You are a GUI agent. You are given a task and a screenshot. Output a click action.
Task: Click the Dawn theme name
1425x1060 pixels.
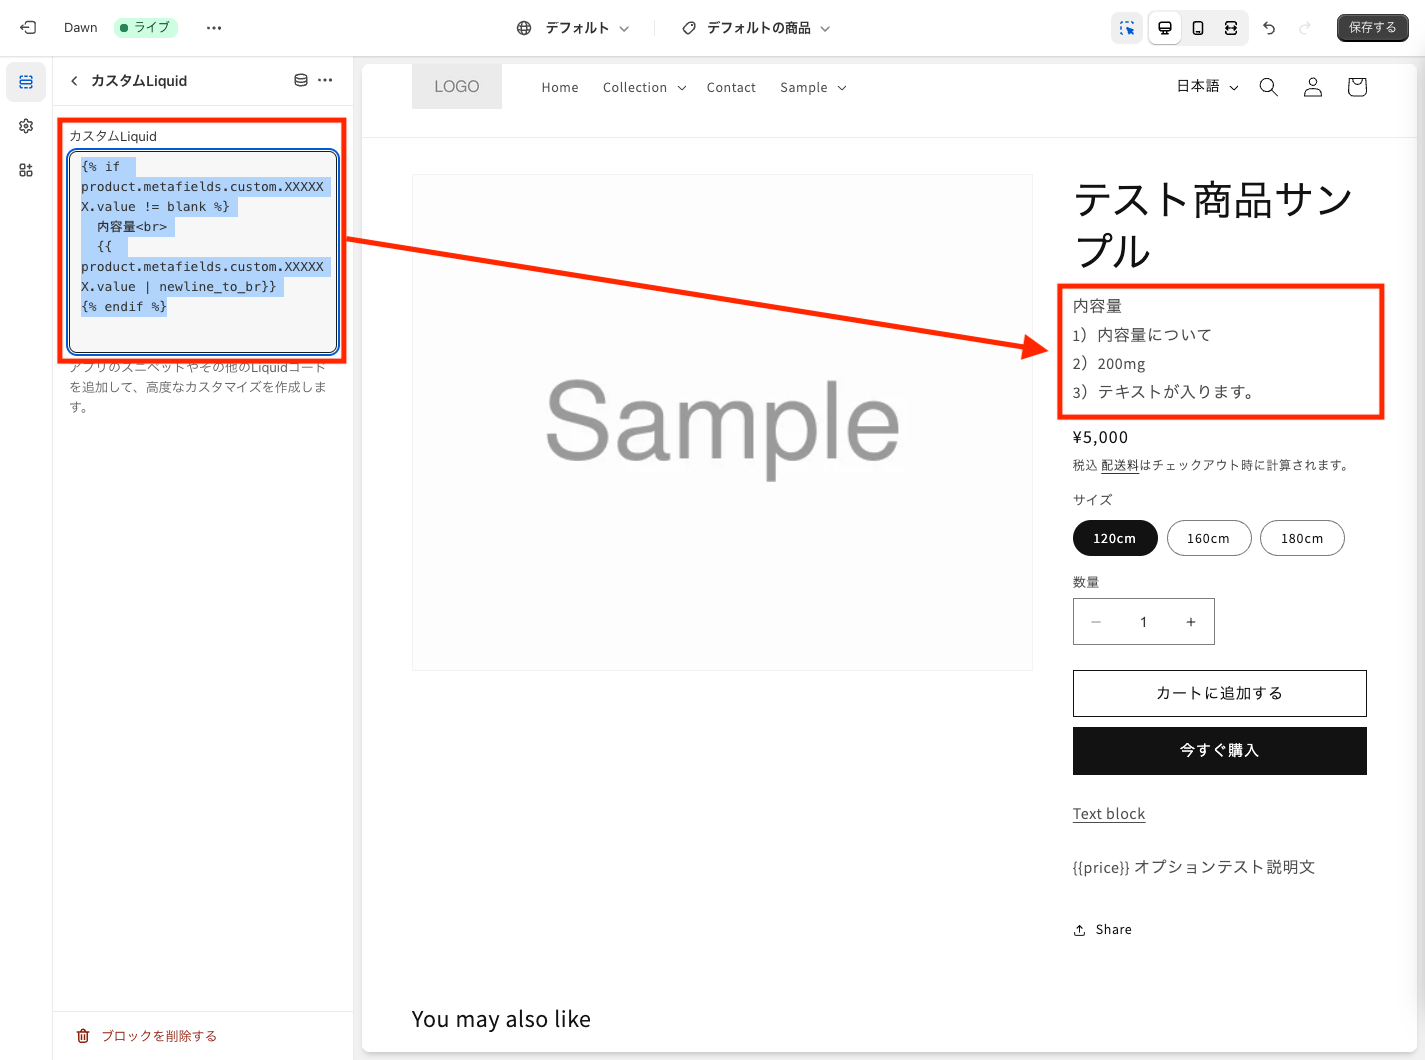81,28
